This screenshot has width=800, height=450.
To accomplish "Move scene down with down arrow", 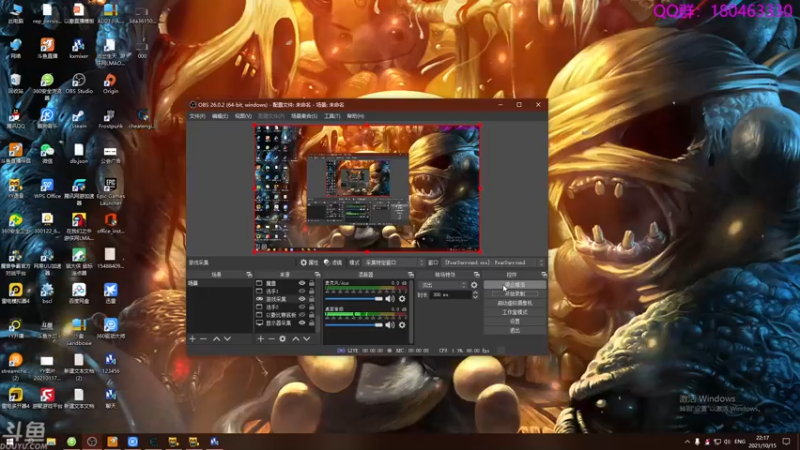I will [228, 339].
